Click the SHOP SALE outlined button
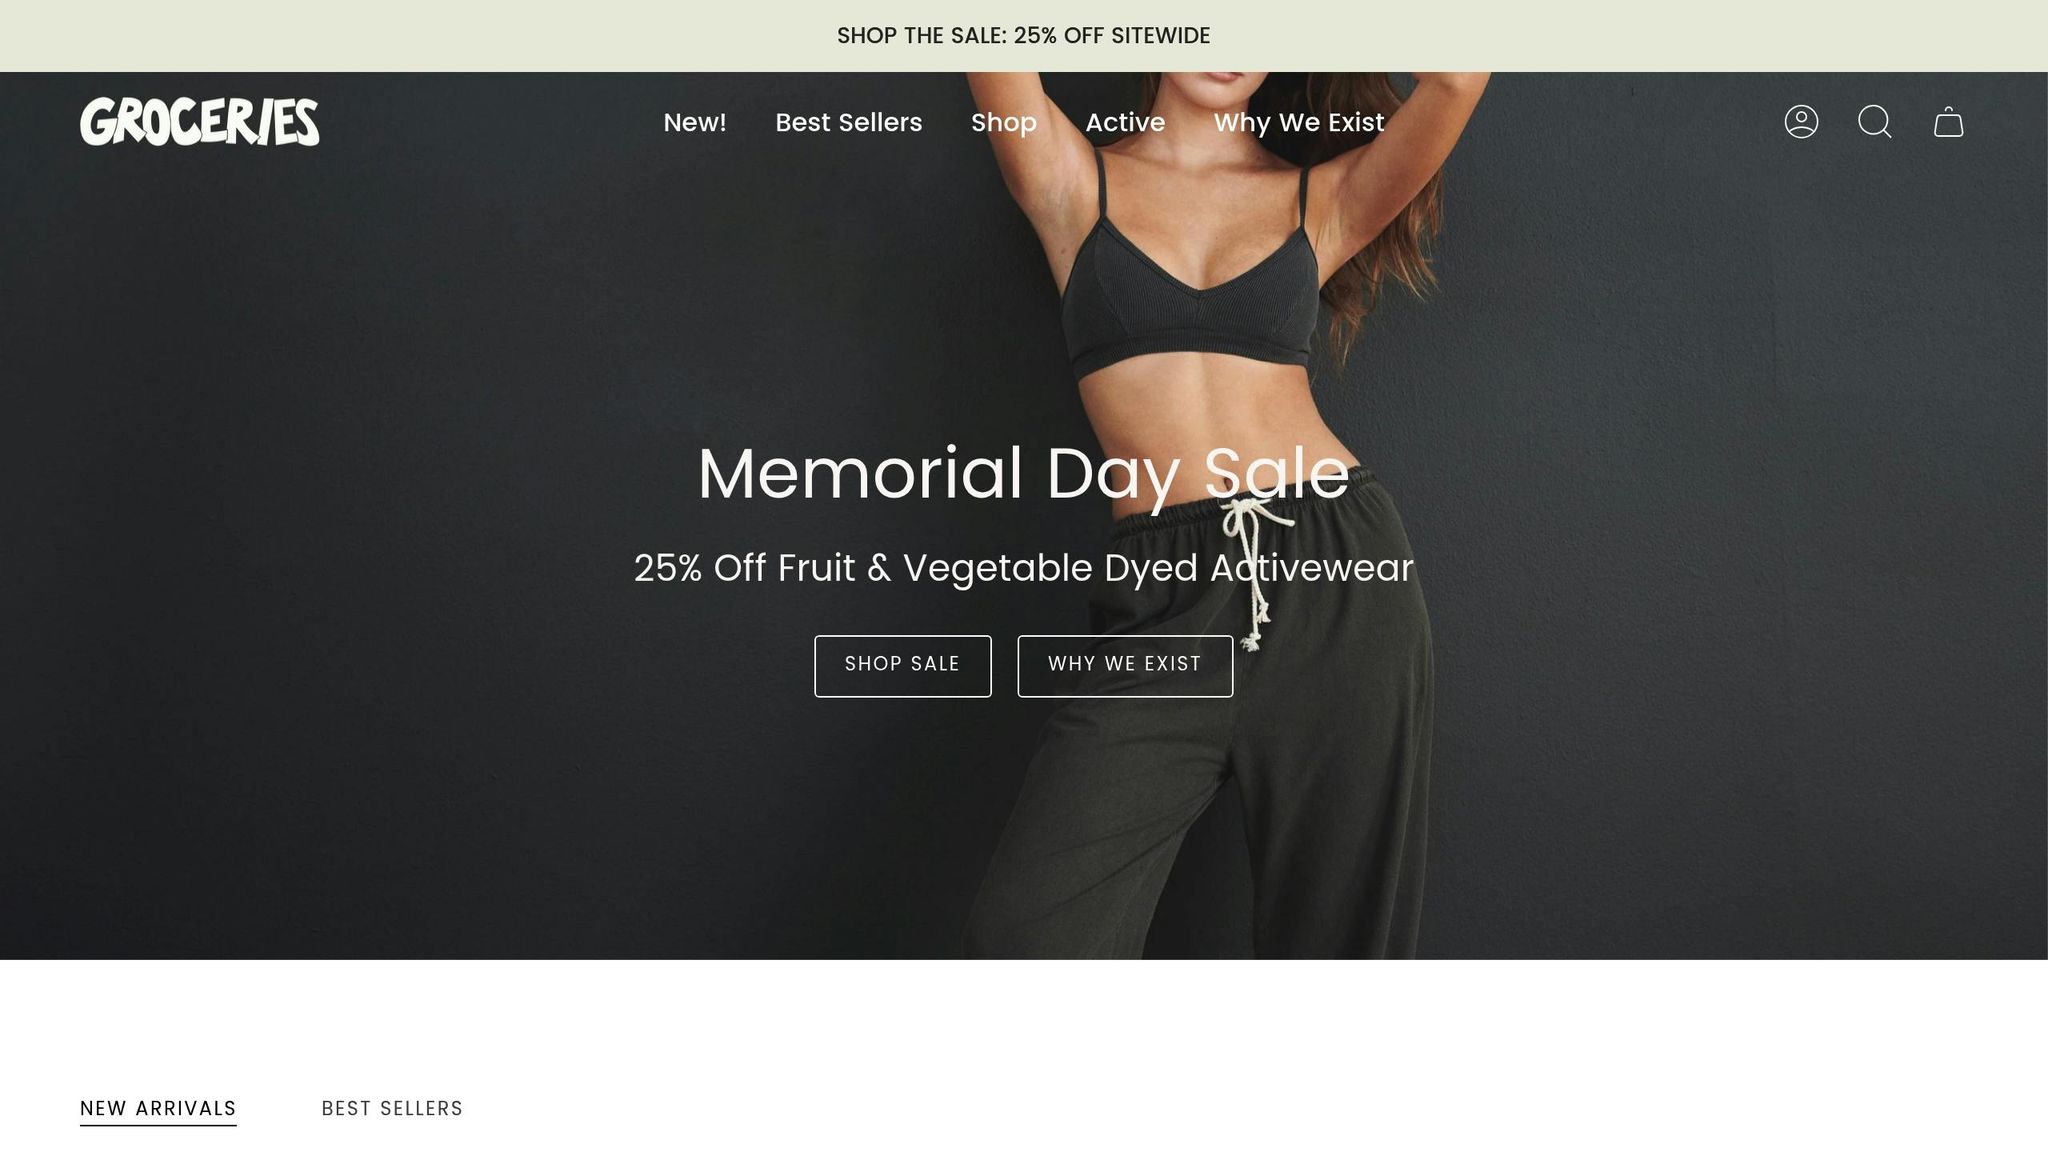The image size is (2048, 1152). point(903,666)
